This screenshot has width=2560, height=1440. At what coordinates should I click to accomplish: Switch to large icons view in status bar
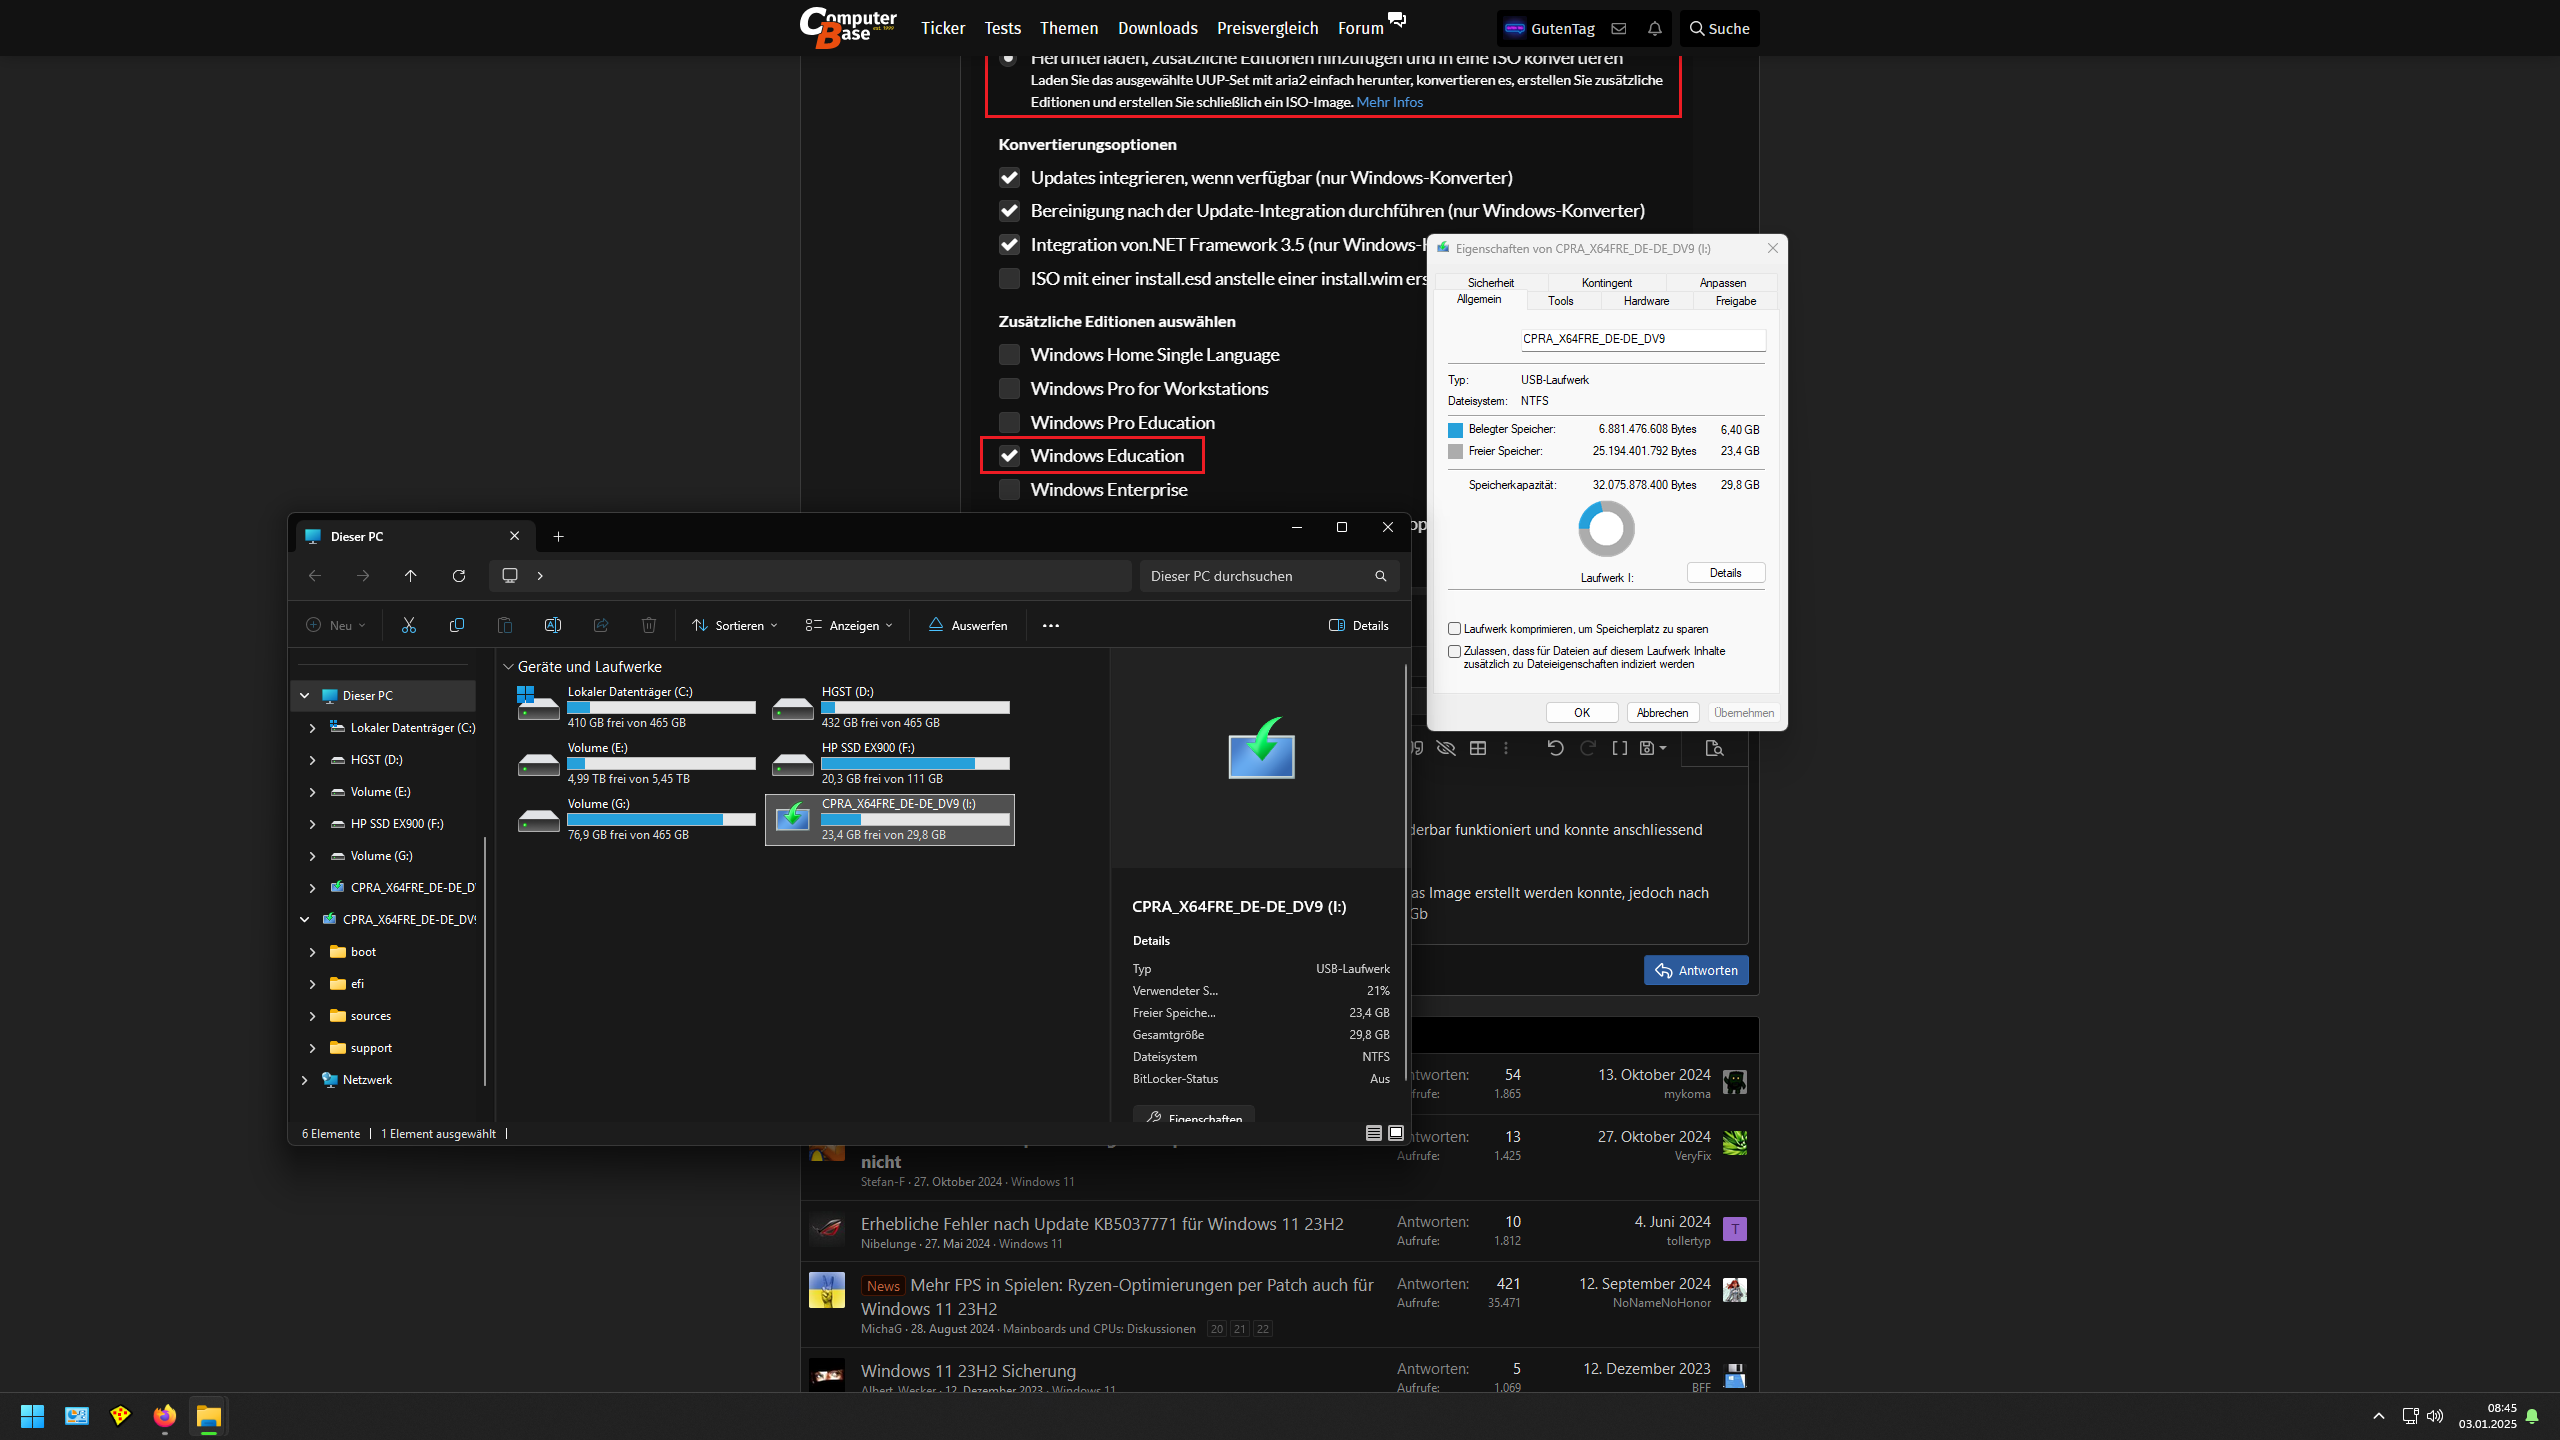coord(1396,1133)
